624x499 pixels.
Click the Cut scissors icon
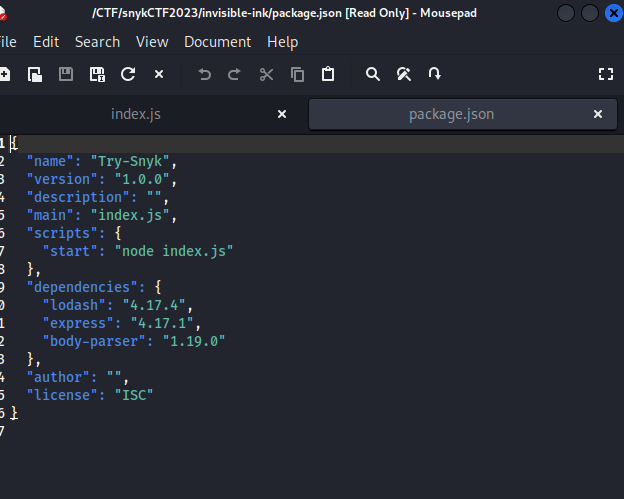click(x=266, y=74)
